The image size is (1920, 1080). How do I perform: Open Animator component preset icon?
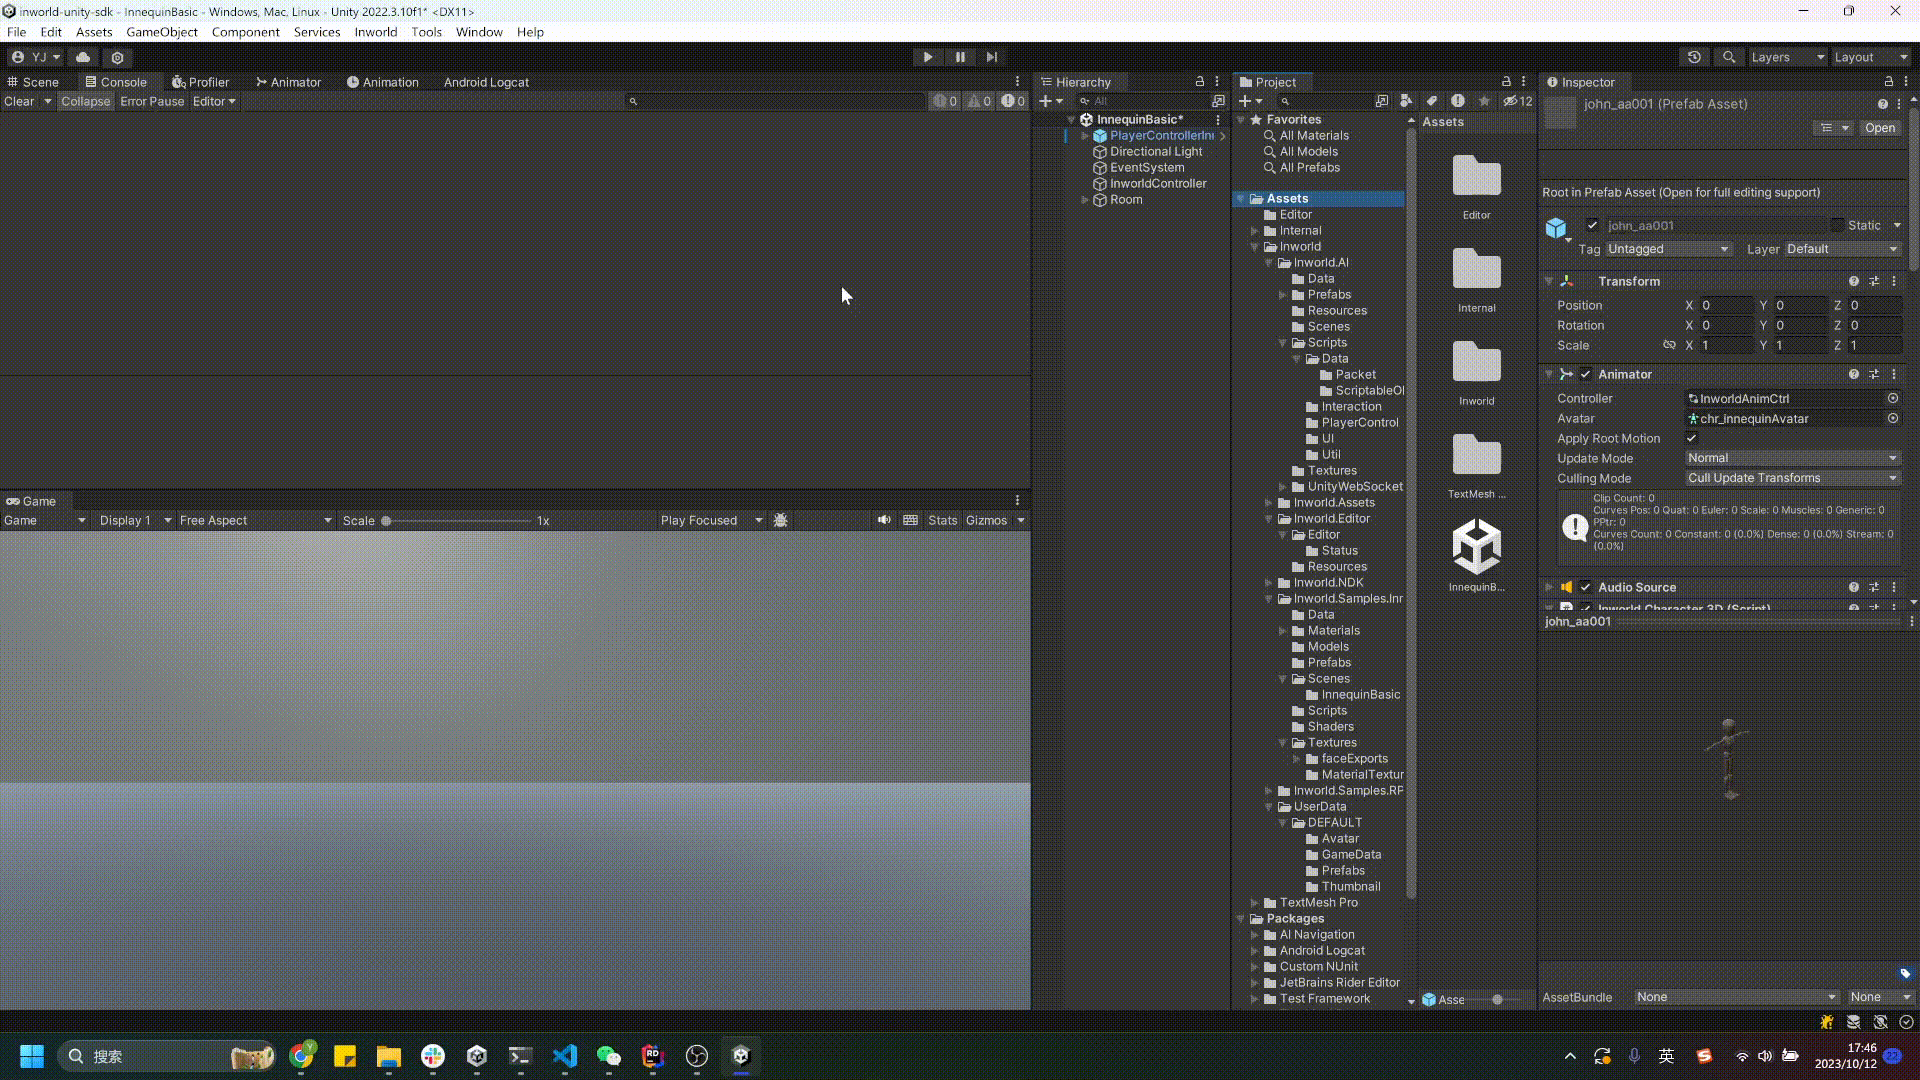1874,374
